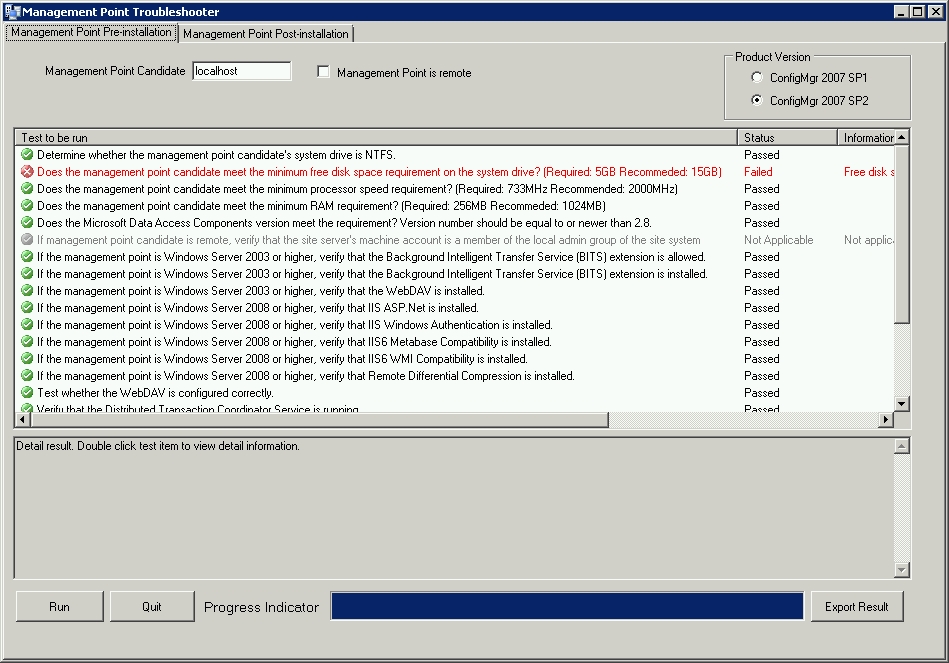Select ConfigMgr 2007 SP2 radio button
Image resolution: width=949 pixels, height=663 pixels.
click(x=757, y=100)
